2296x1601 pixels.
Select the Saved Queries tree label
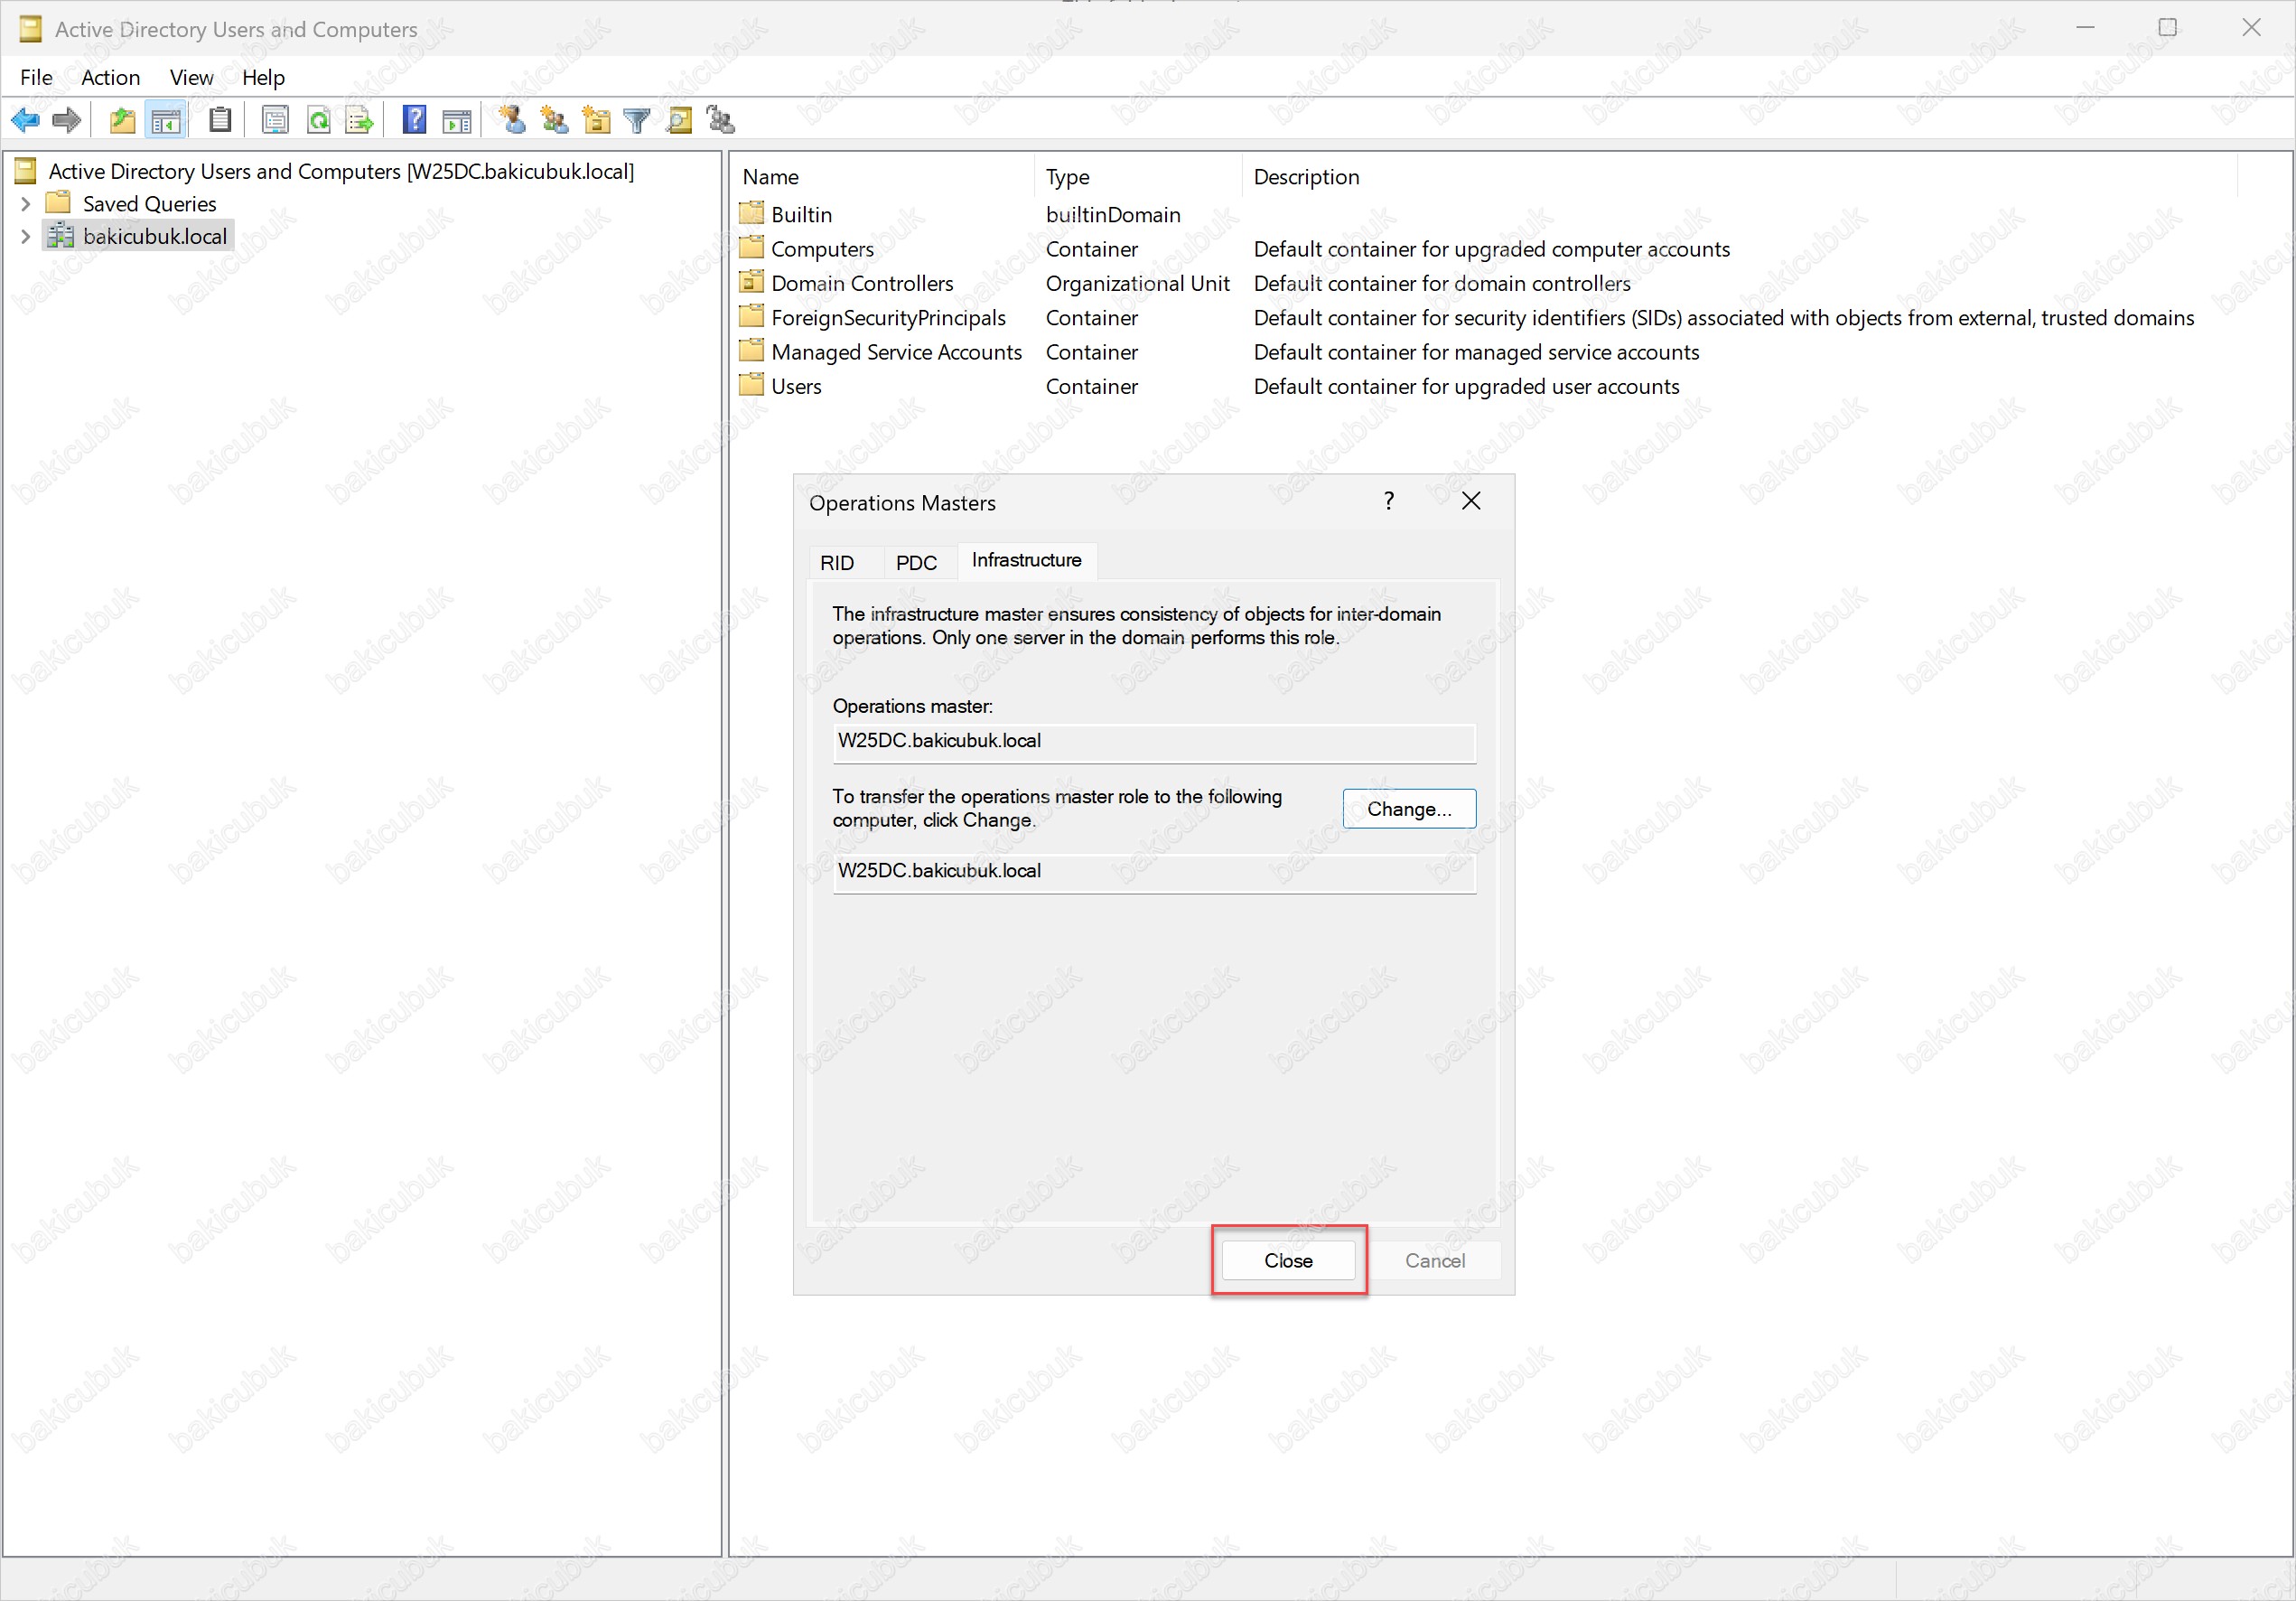tap(149, 204)
